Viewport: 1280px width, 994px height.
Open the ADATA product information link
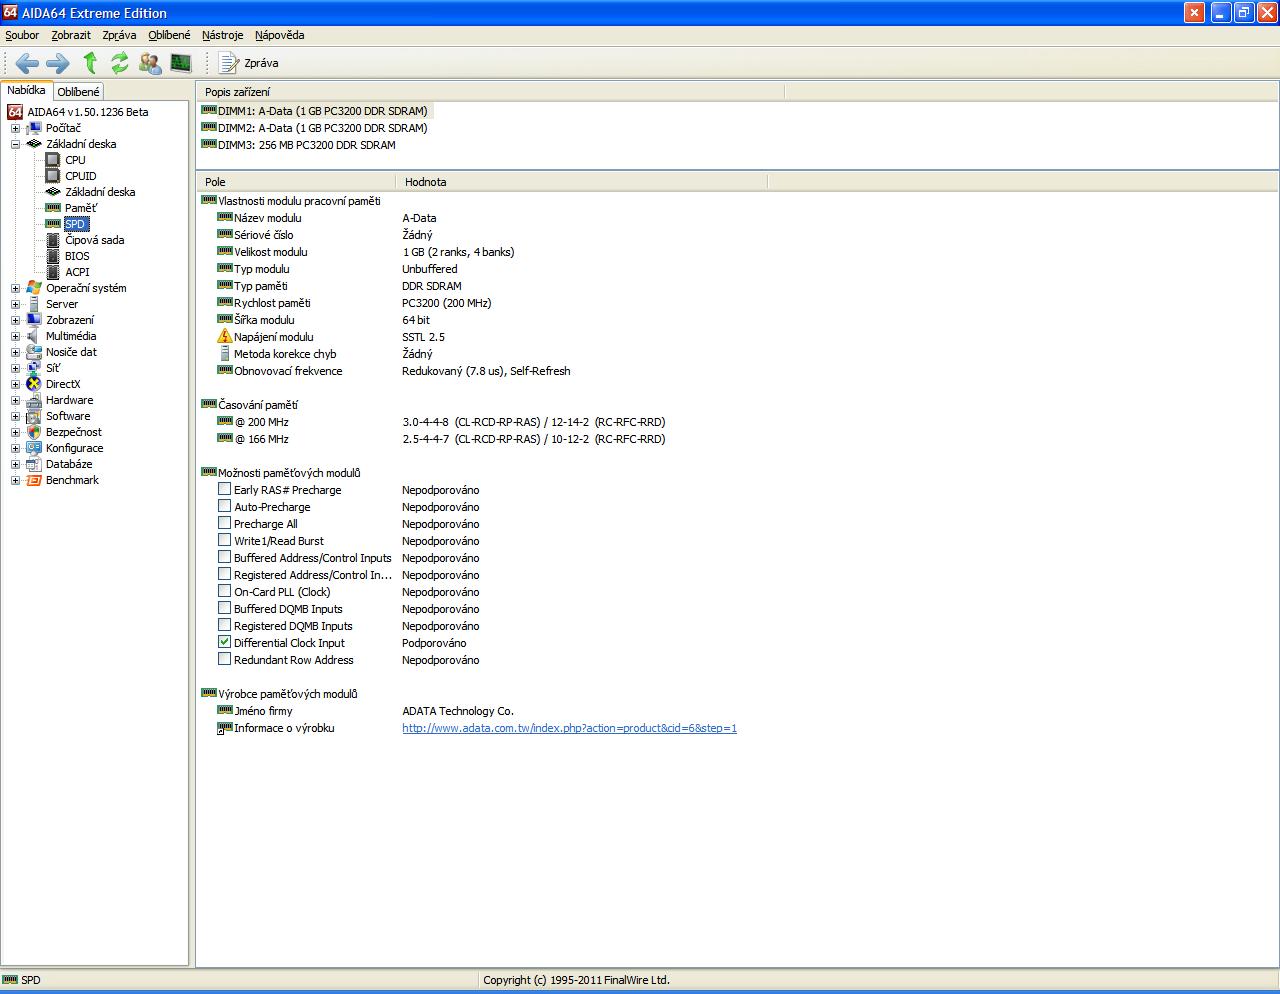click(x=569, y=728)
